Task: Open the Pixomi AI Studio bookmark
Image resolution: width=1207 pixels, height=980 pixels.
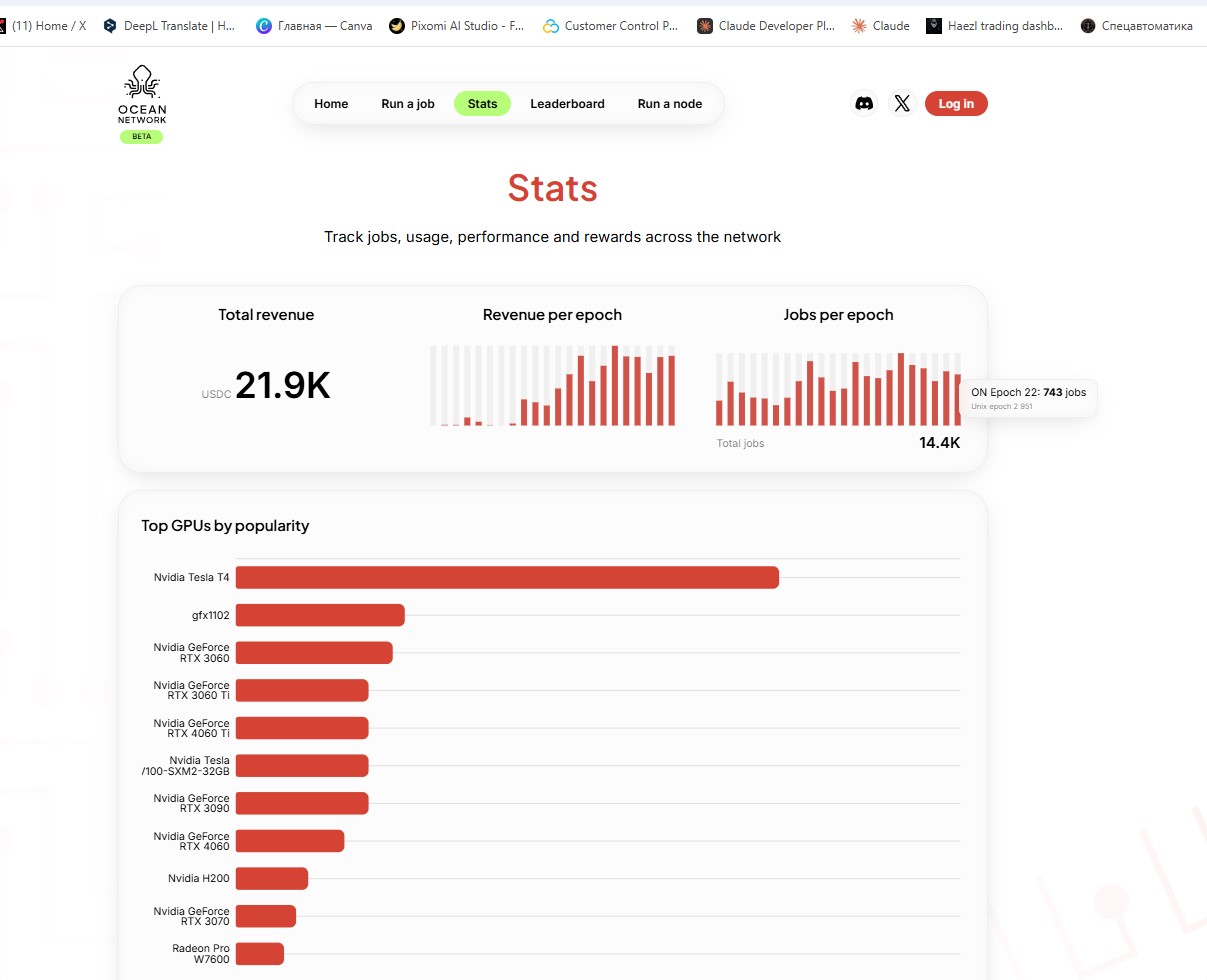Action: click(x=457, y=26)
